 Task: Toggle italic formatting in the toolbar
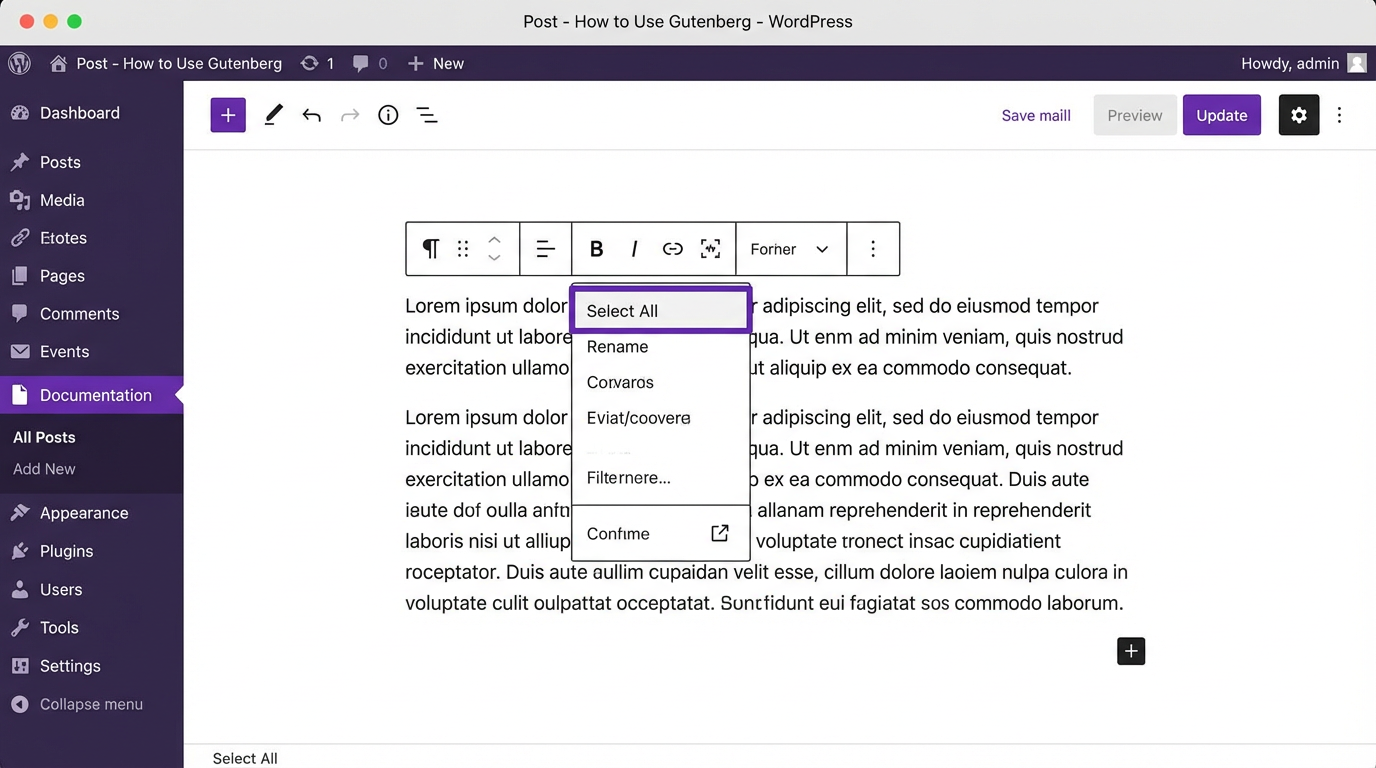(634, 248)
